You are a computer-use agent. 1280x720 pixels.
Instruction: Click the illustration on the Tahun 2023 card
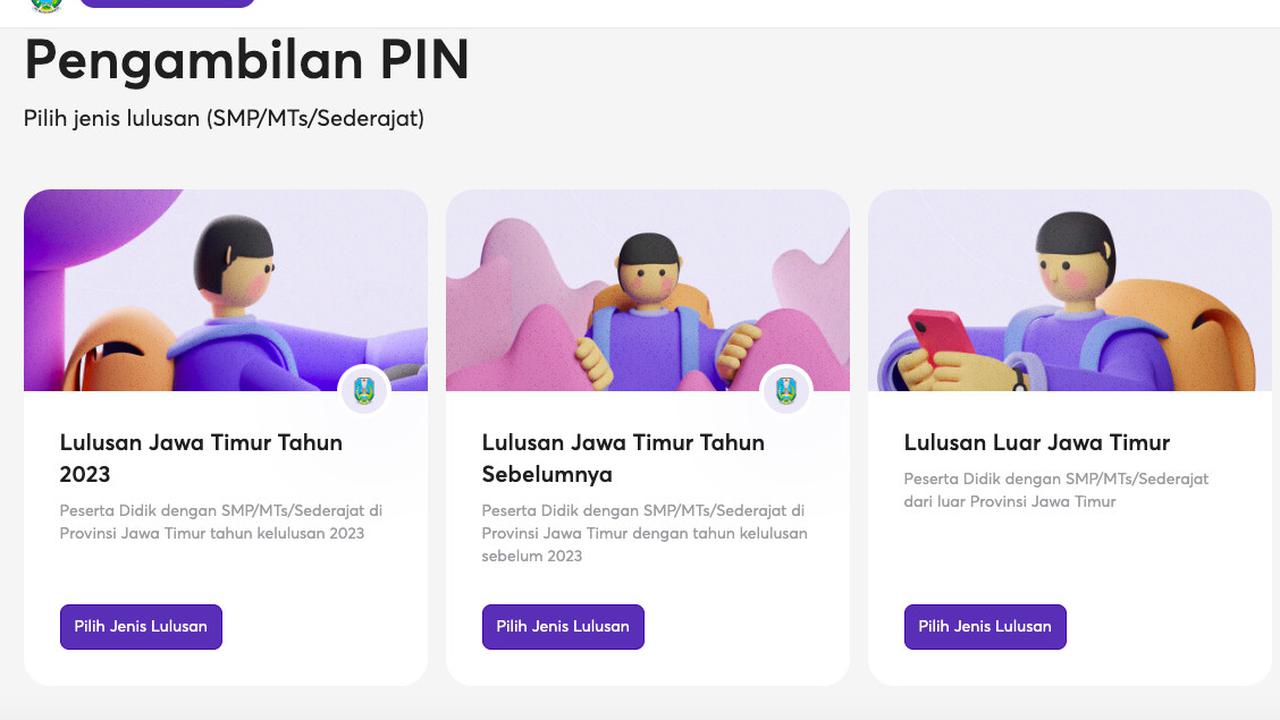coord(225,290)
